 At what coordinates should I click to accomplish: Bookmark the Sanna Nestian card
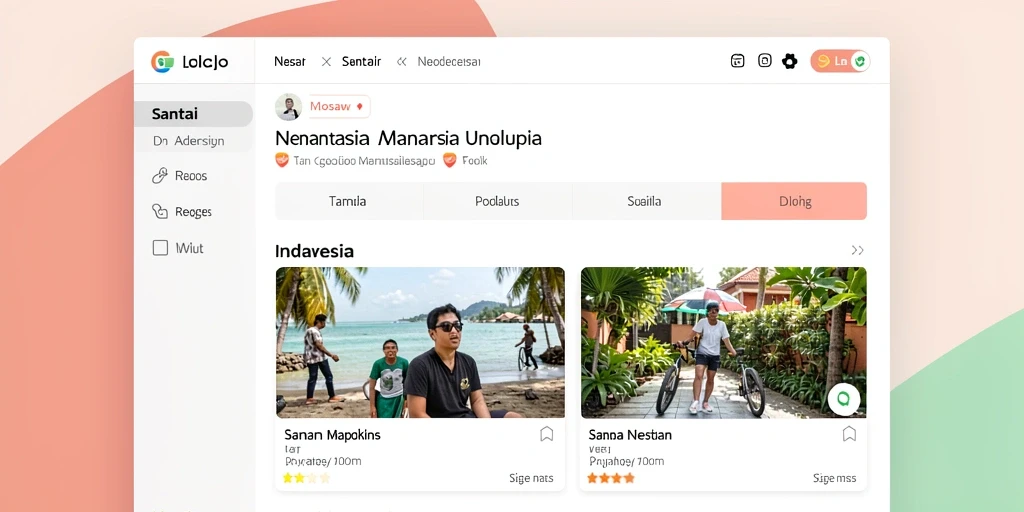click(849, 434)
